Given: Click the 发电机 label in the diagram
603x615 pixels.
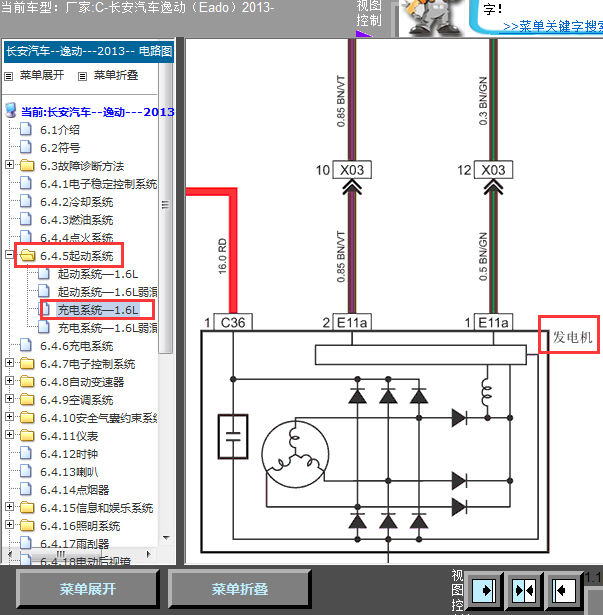Looking at the screenshot, I should tap(572, 337).
